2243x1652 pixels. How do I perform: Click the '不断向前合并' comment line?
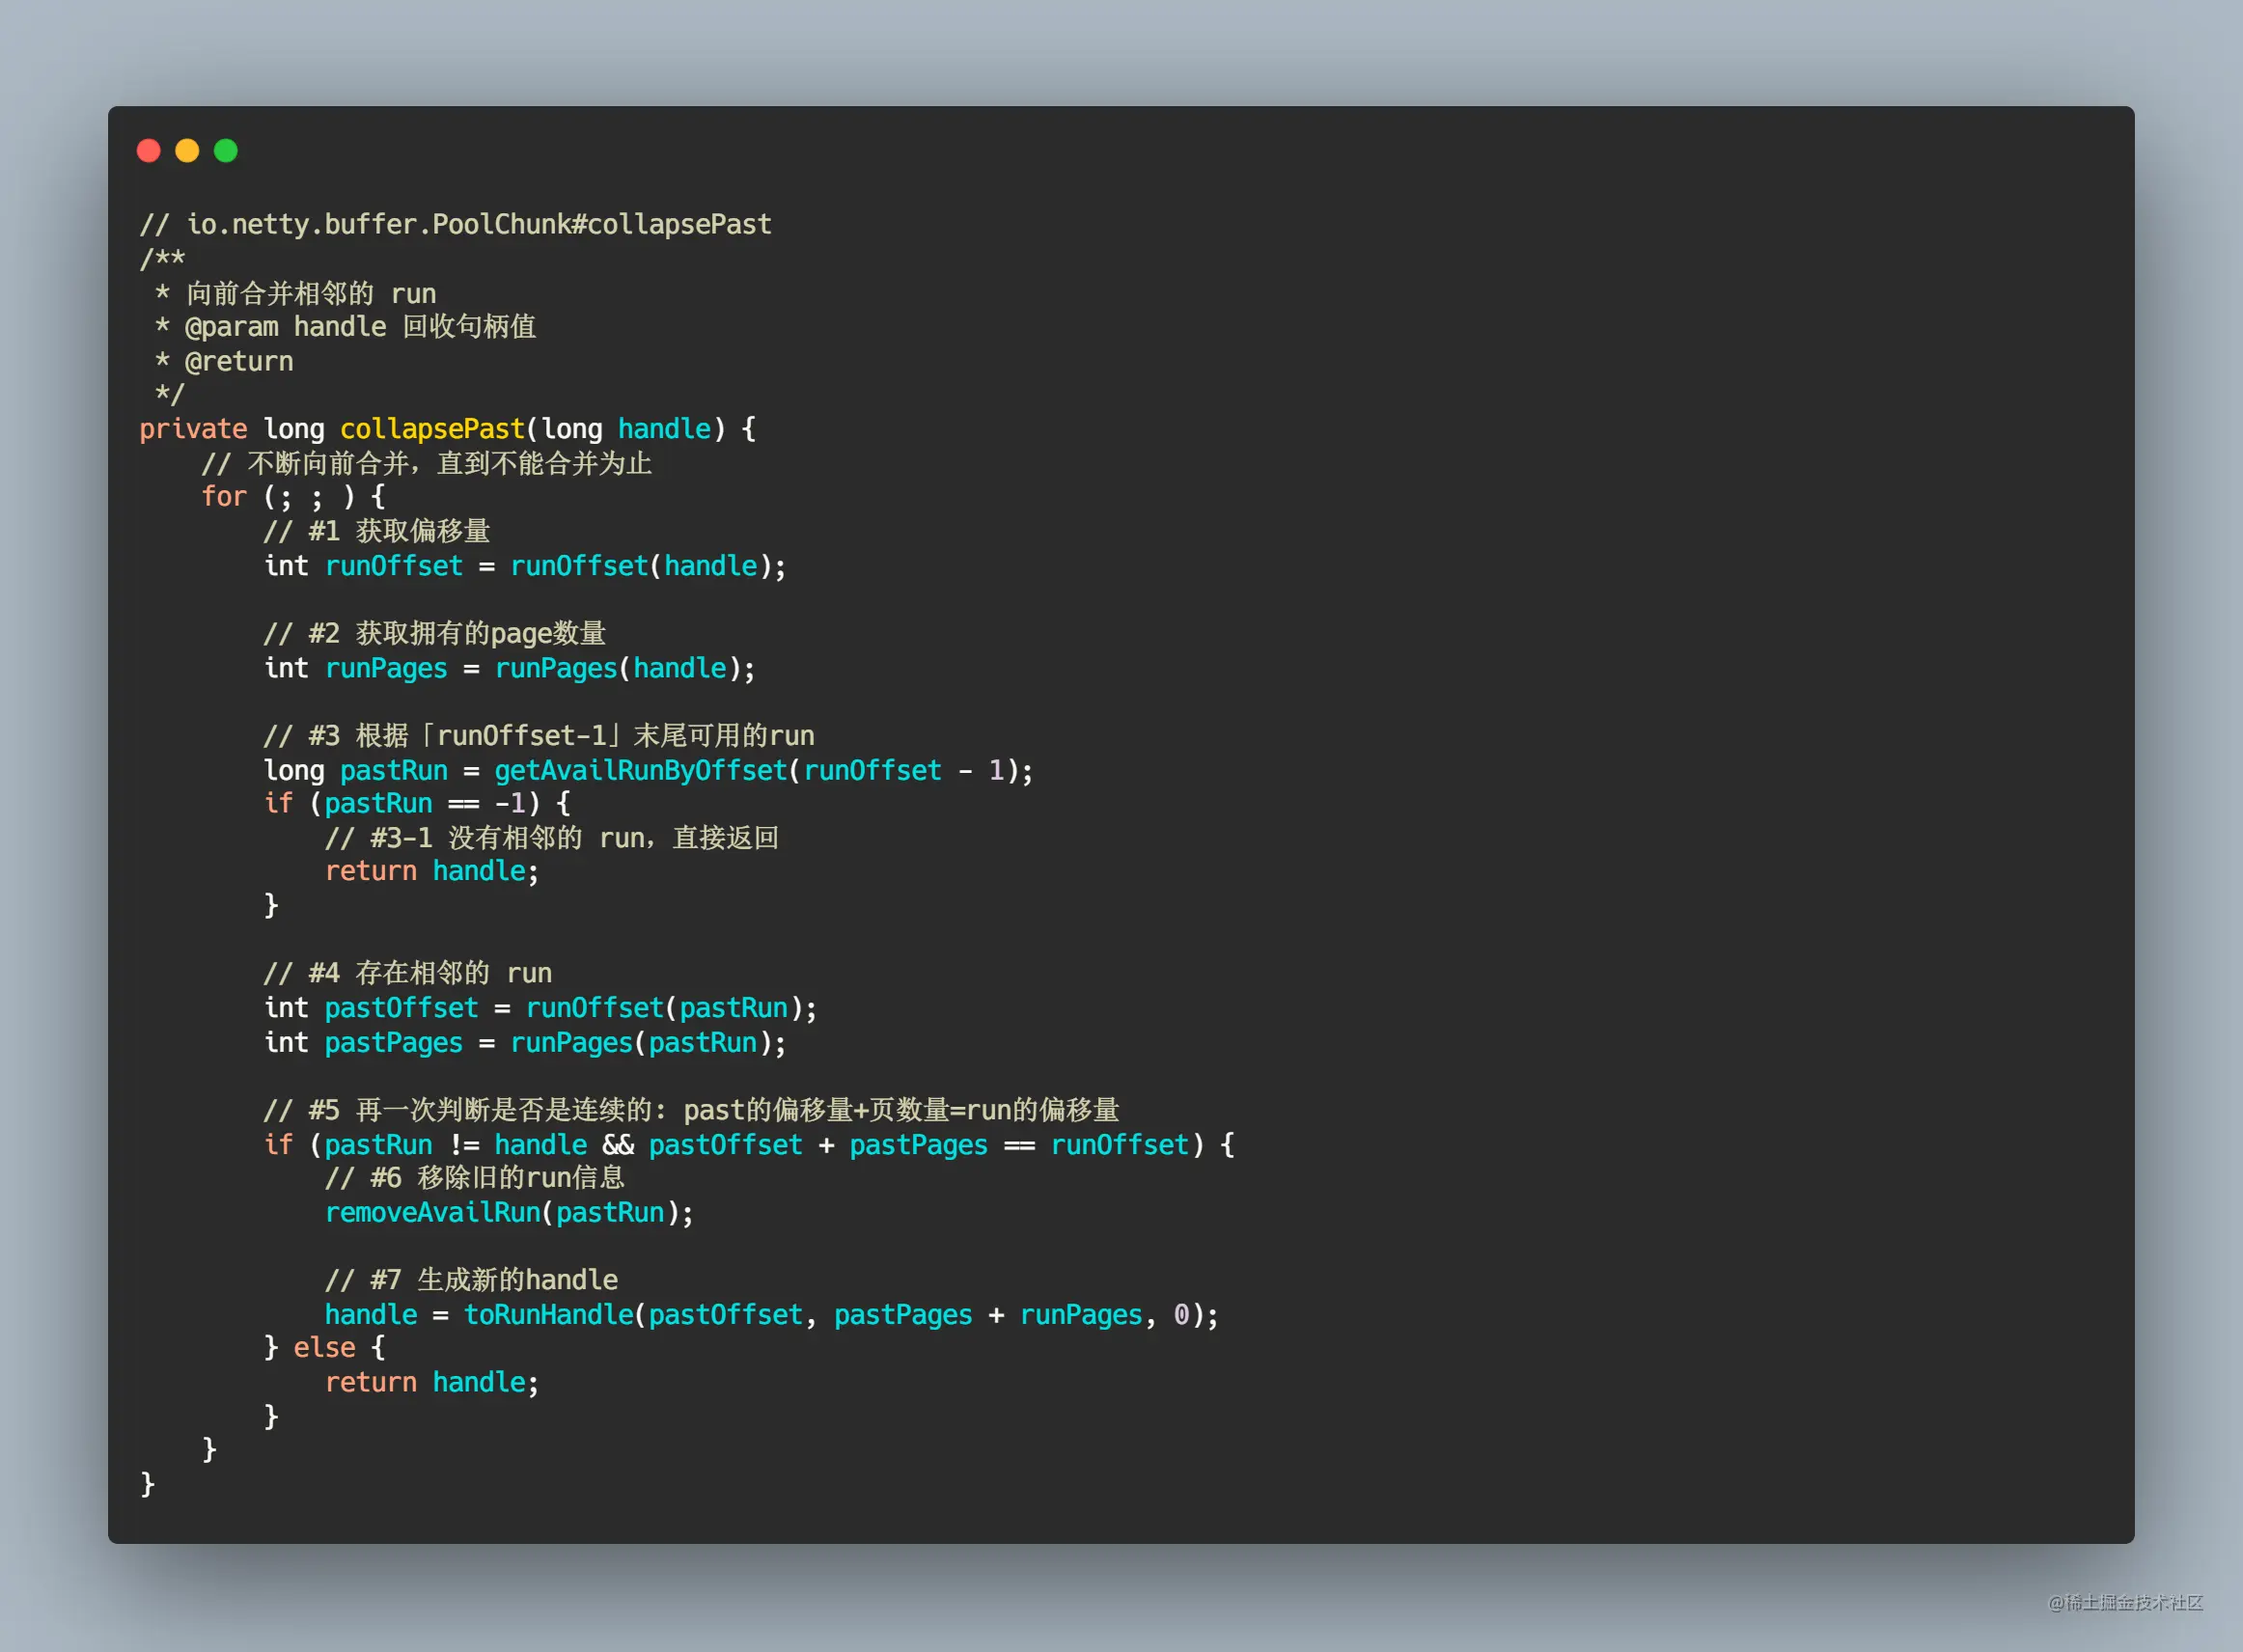point(427,463)
